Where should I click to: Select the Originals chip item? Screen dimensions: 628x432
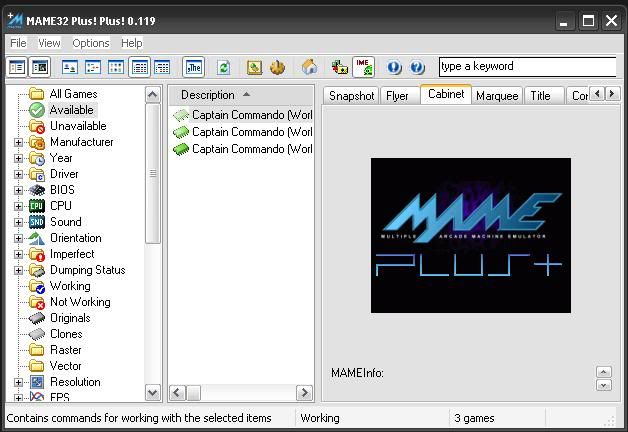pos(60,318)
